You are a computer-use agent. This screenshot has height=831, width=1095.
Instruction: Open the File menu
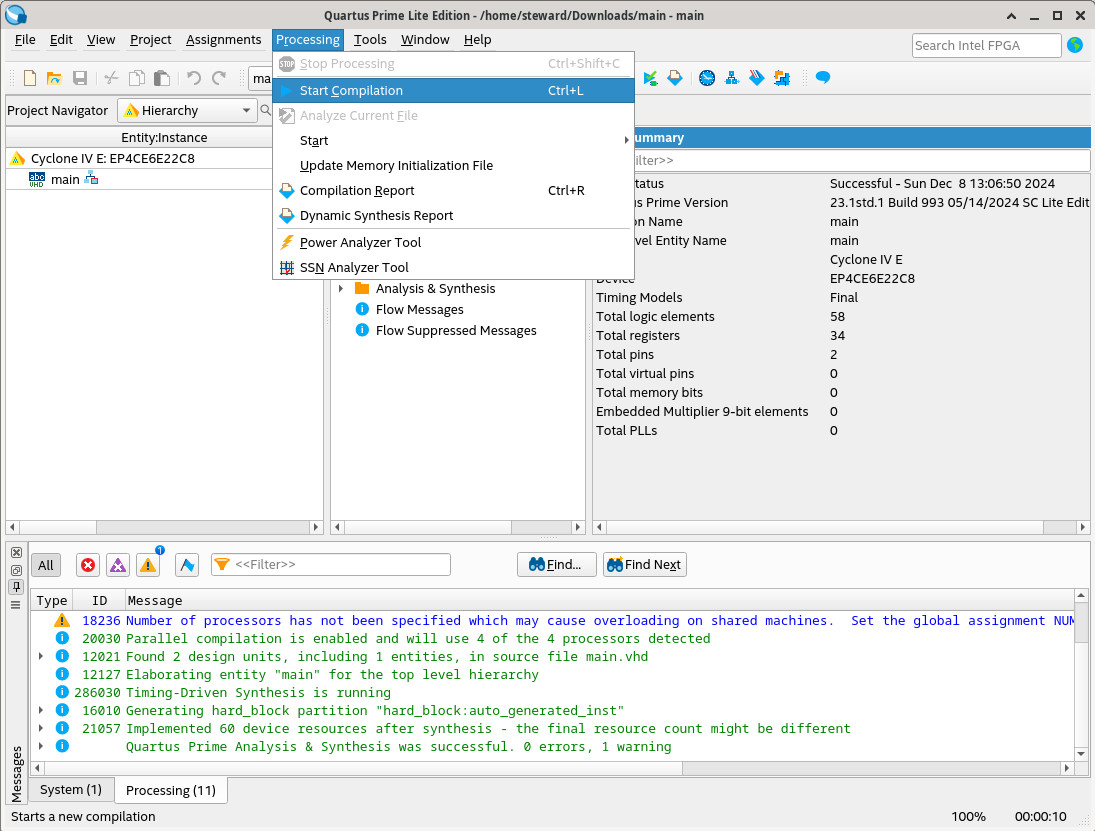(25, 40)
